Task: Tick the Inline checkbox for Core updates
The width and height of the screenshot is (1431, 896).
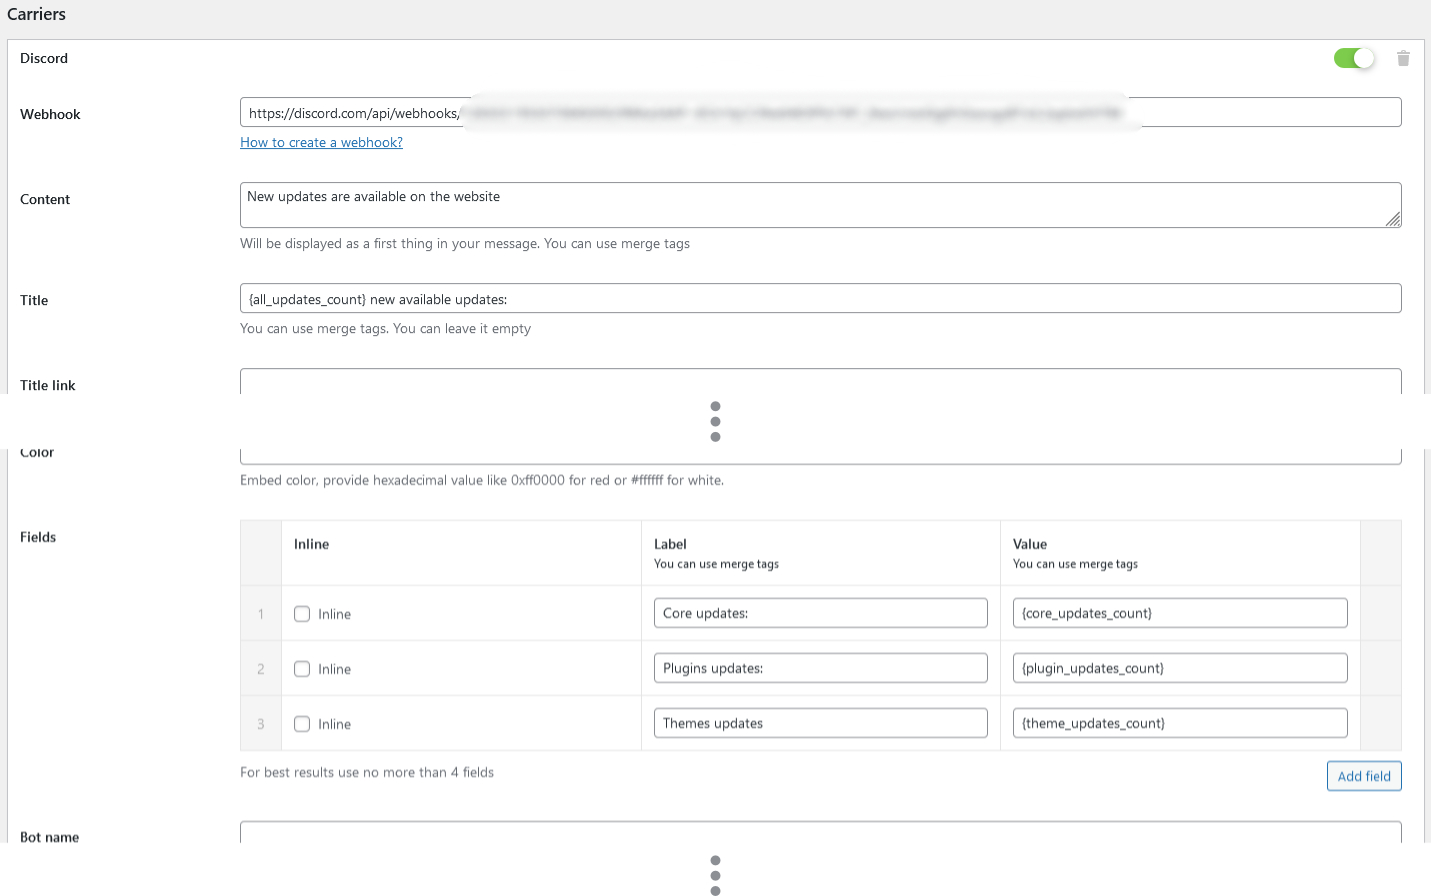Action: 302,614
